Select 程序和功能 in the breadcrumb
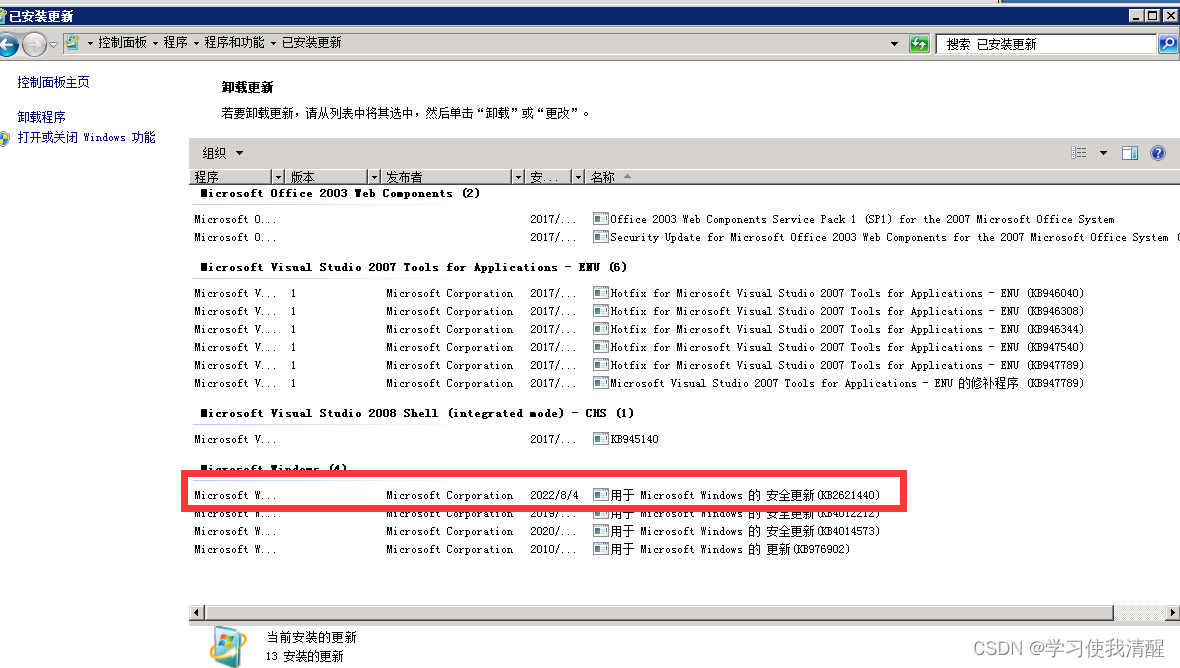 tap(234, 43)
